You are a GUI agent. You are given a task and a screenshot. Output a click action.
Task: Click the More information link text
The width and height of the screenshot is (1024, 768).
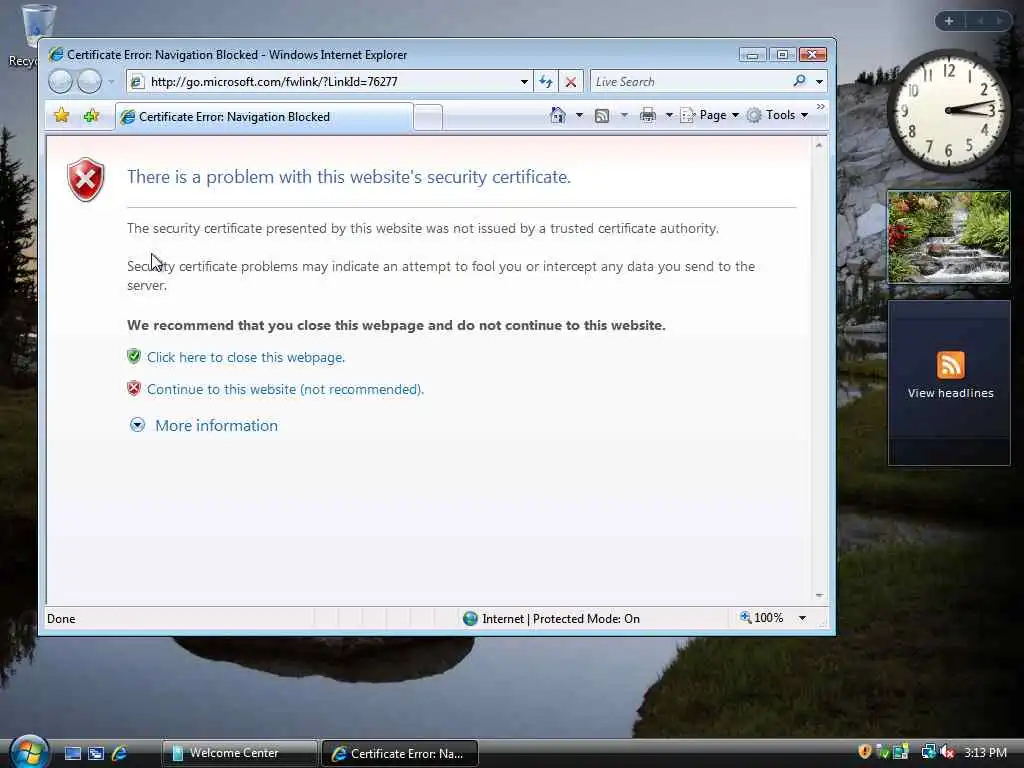click(x=216, y=425)
